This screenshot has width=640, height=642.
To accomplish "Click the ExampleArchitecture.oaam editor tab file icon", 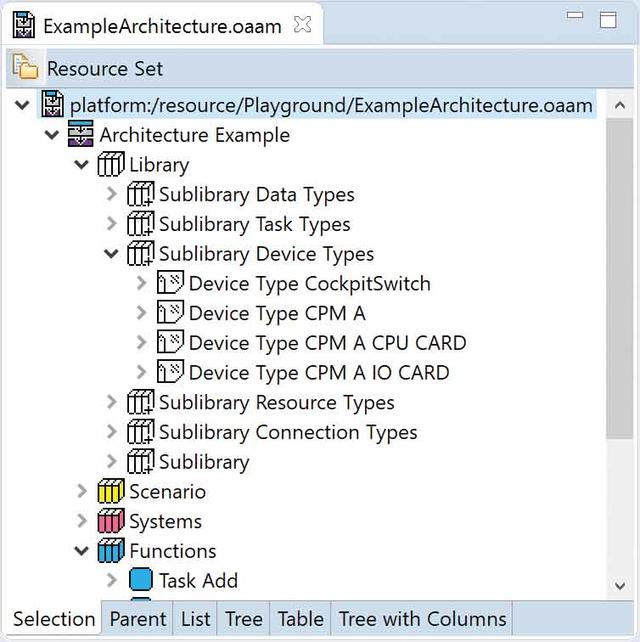I will tap(23, 25).
